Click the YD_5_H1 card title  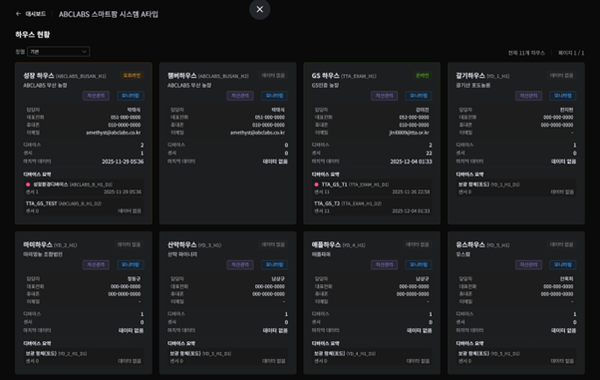[471, 245]
